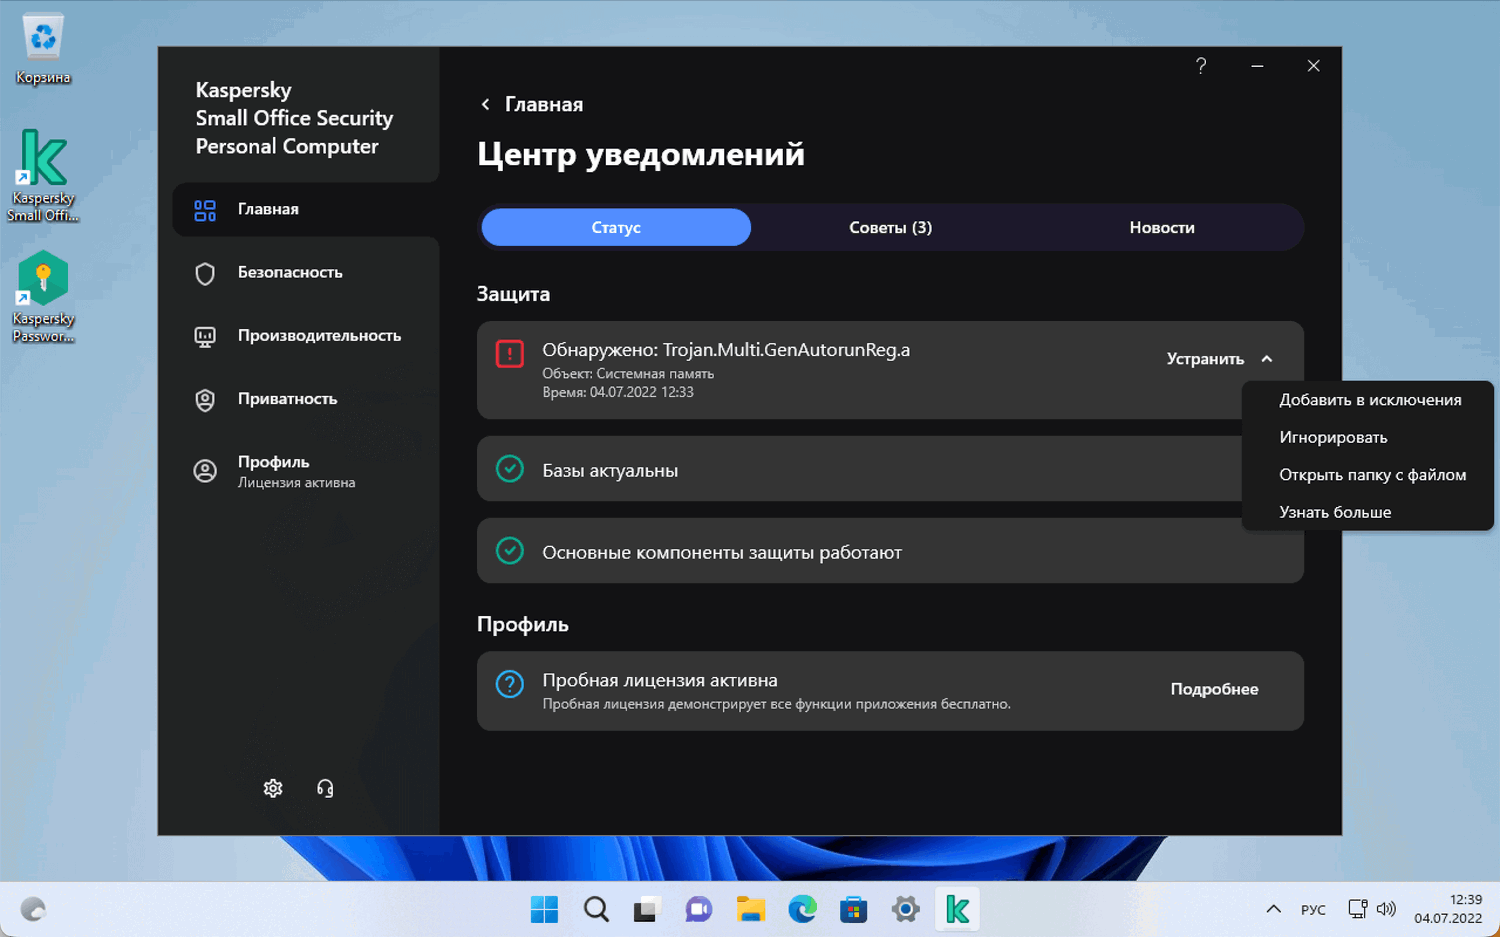Click the red alert icon for the Trojan detection
Viewport: 1500px width, 937px height.
click(510, 354)
